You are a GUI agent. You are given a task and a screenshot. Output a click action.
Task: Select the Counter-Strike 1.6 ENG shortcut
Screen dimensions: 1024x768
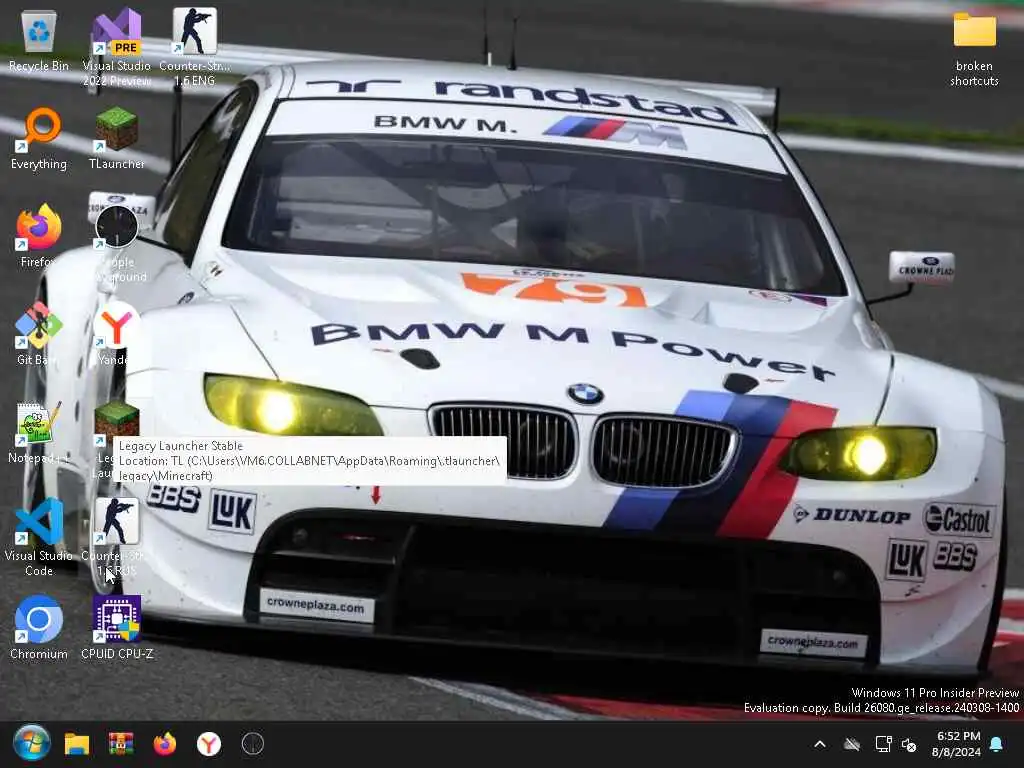point(195,47)
